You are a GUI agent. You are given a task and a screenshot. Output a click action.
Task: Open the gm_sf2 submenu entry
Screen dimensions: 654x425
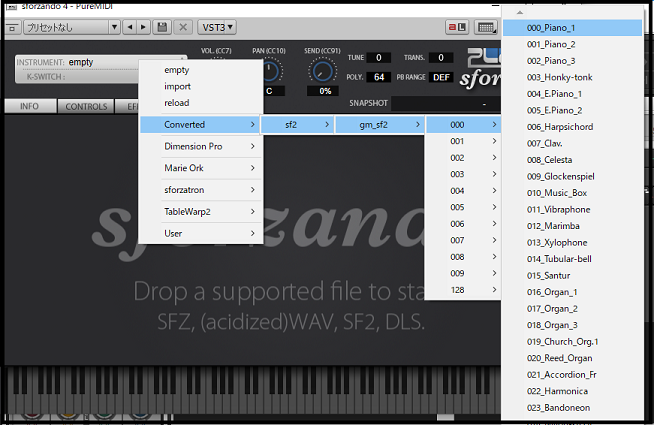pos(380,125)
